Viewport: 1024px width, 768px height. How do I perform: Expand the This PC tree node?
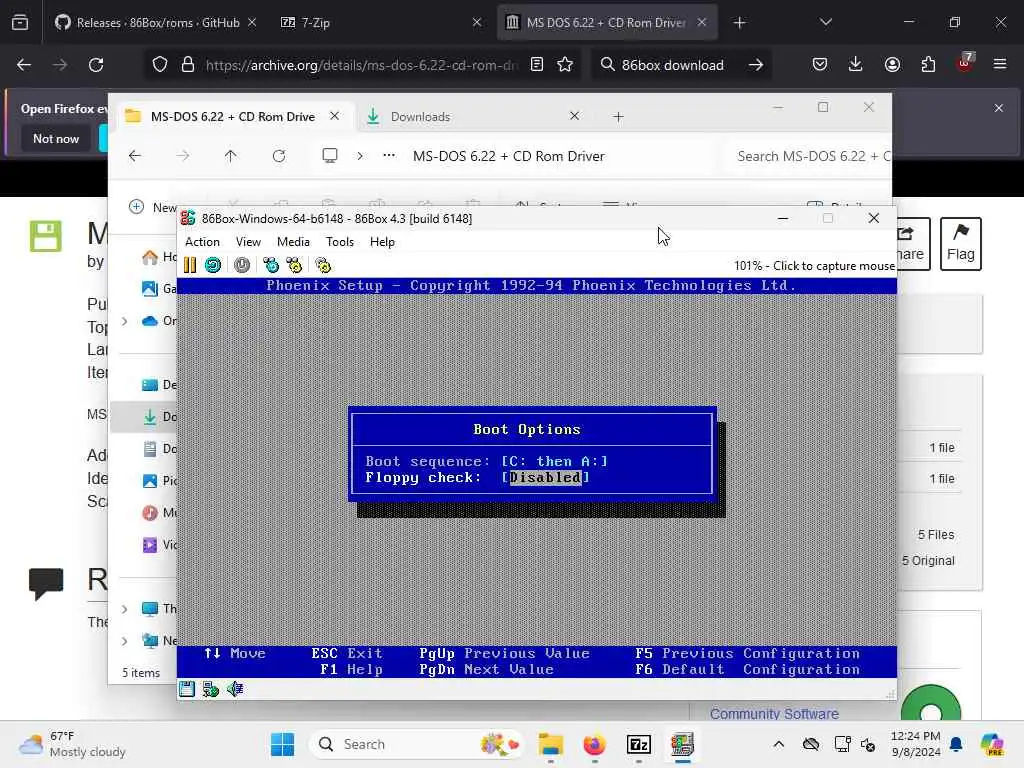(x=124, y=609)
